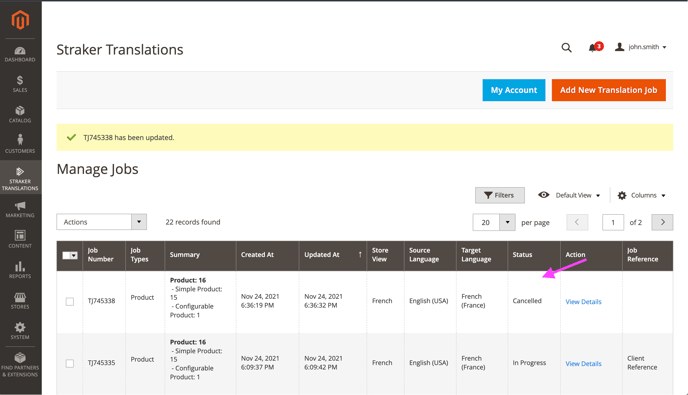View Details for in-progress job TJ745335

583,364
